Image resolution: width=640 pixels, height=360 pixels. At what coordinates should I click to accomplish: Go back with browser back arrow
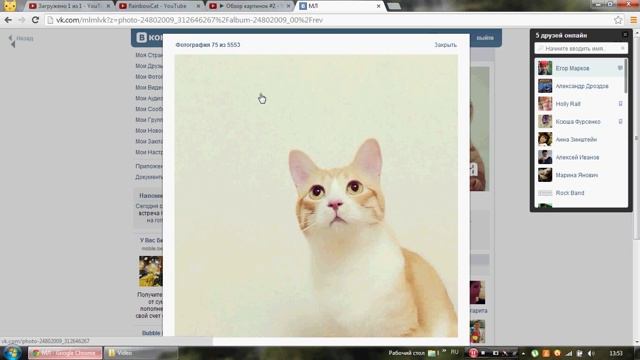pos(8,20)
